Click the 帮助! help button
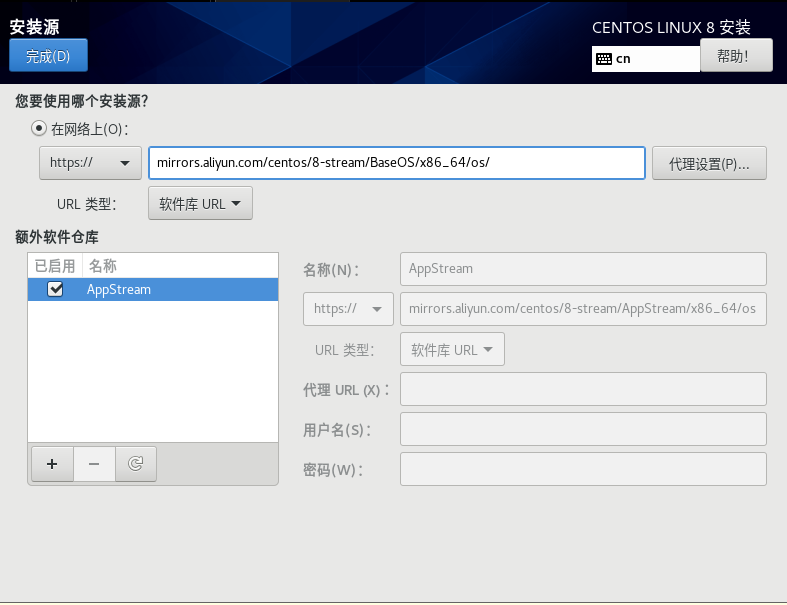The image size is (787, 605). point(736,55)
